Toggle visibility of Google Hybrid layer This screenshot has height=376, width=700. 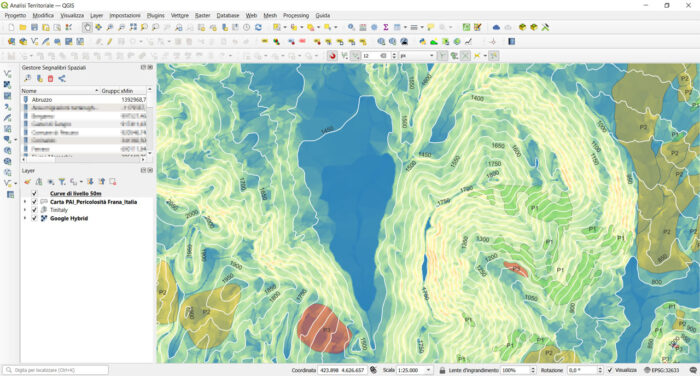coord(34,218)
